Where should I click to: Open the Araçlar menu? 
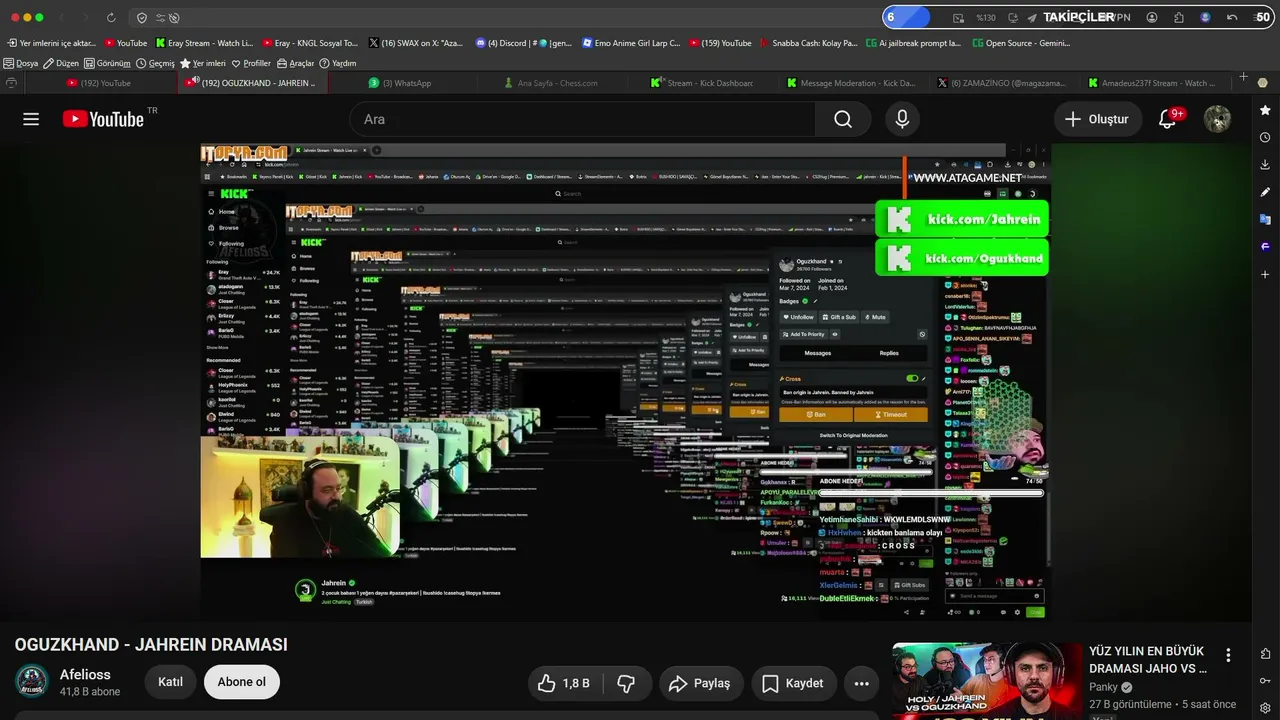coord(295,63)
